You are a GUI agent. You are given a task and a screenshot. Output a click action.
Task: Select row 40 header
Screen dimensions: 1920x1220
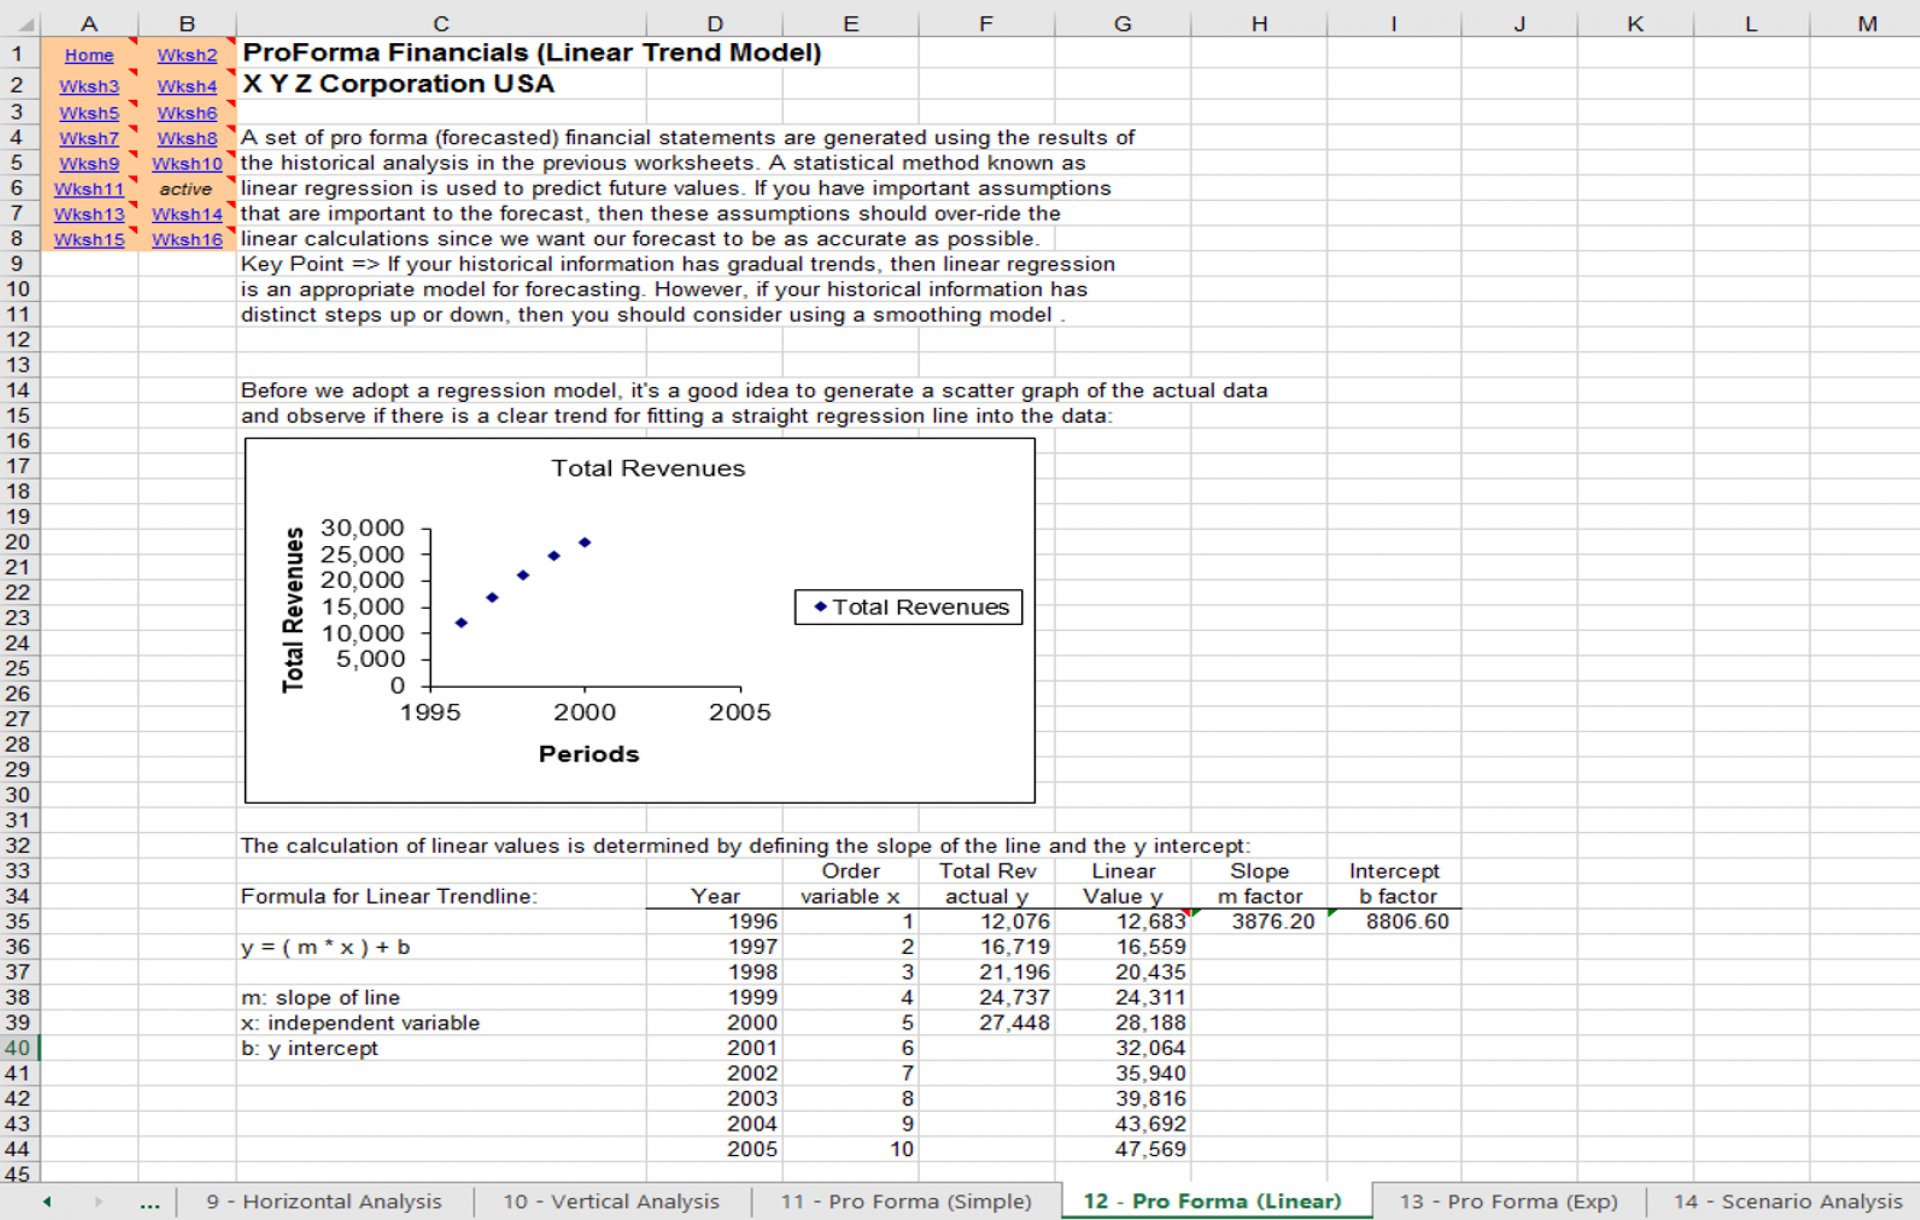(x=18, y=1048)
